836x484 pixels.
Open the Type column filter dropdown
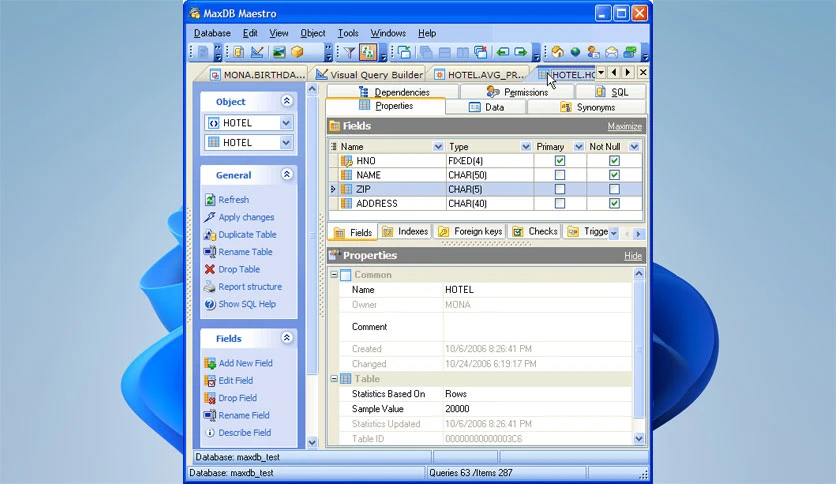[x=526, y=147]
